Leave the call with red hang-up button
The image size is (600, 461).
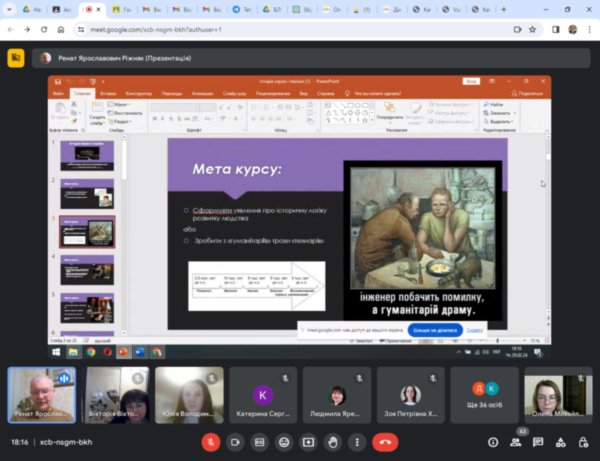(x=385, y=441)
